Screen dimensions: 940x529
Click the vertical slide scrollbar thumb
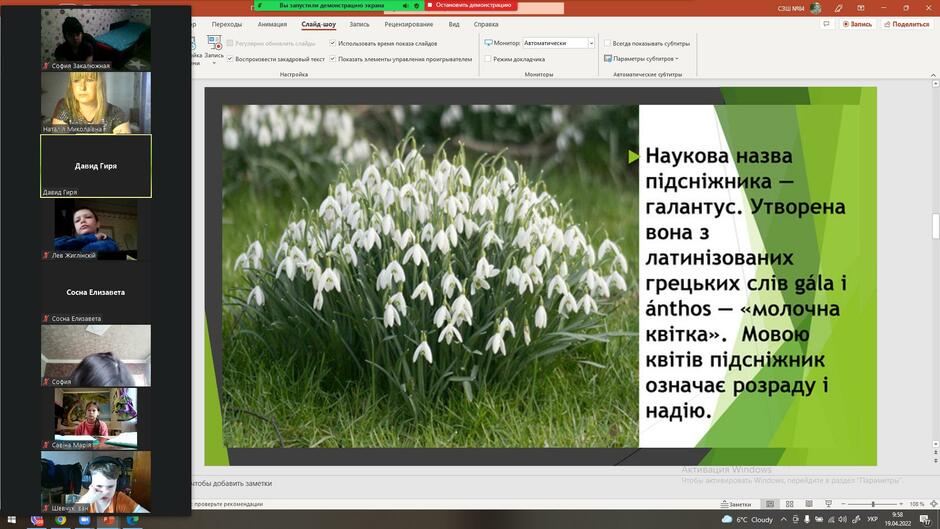935,226
